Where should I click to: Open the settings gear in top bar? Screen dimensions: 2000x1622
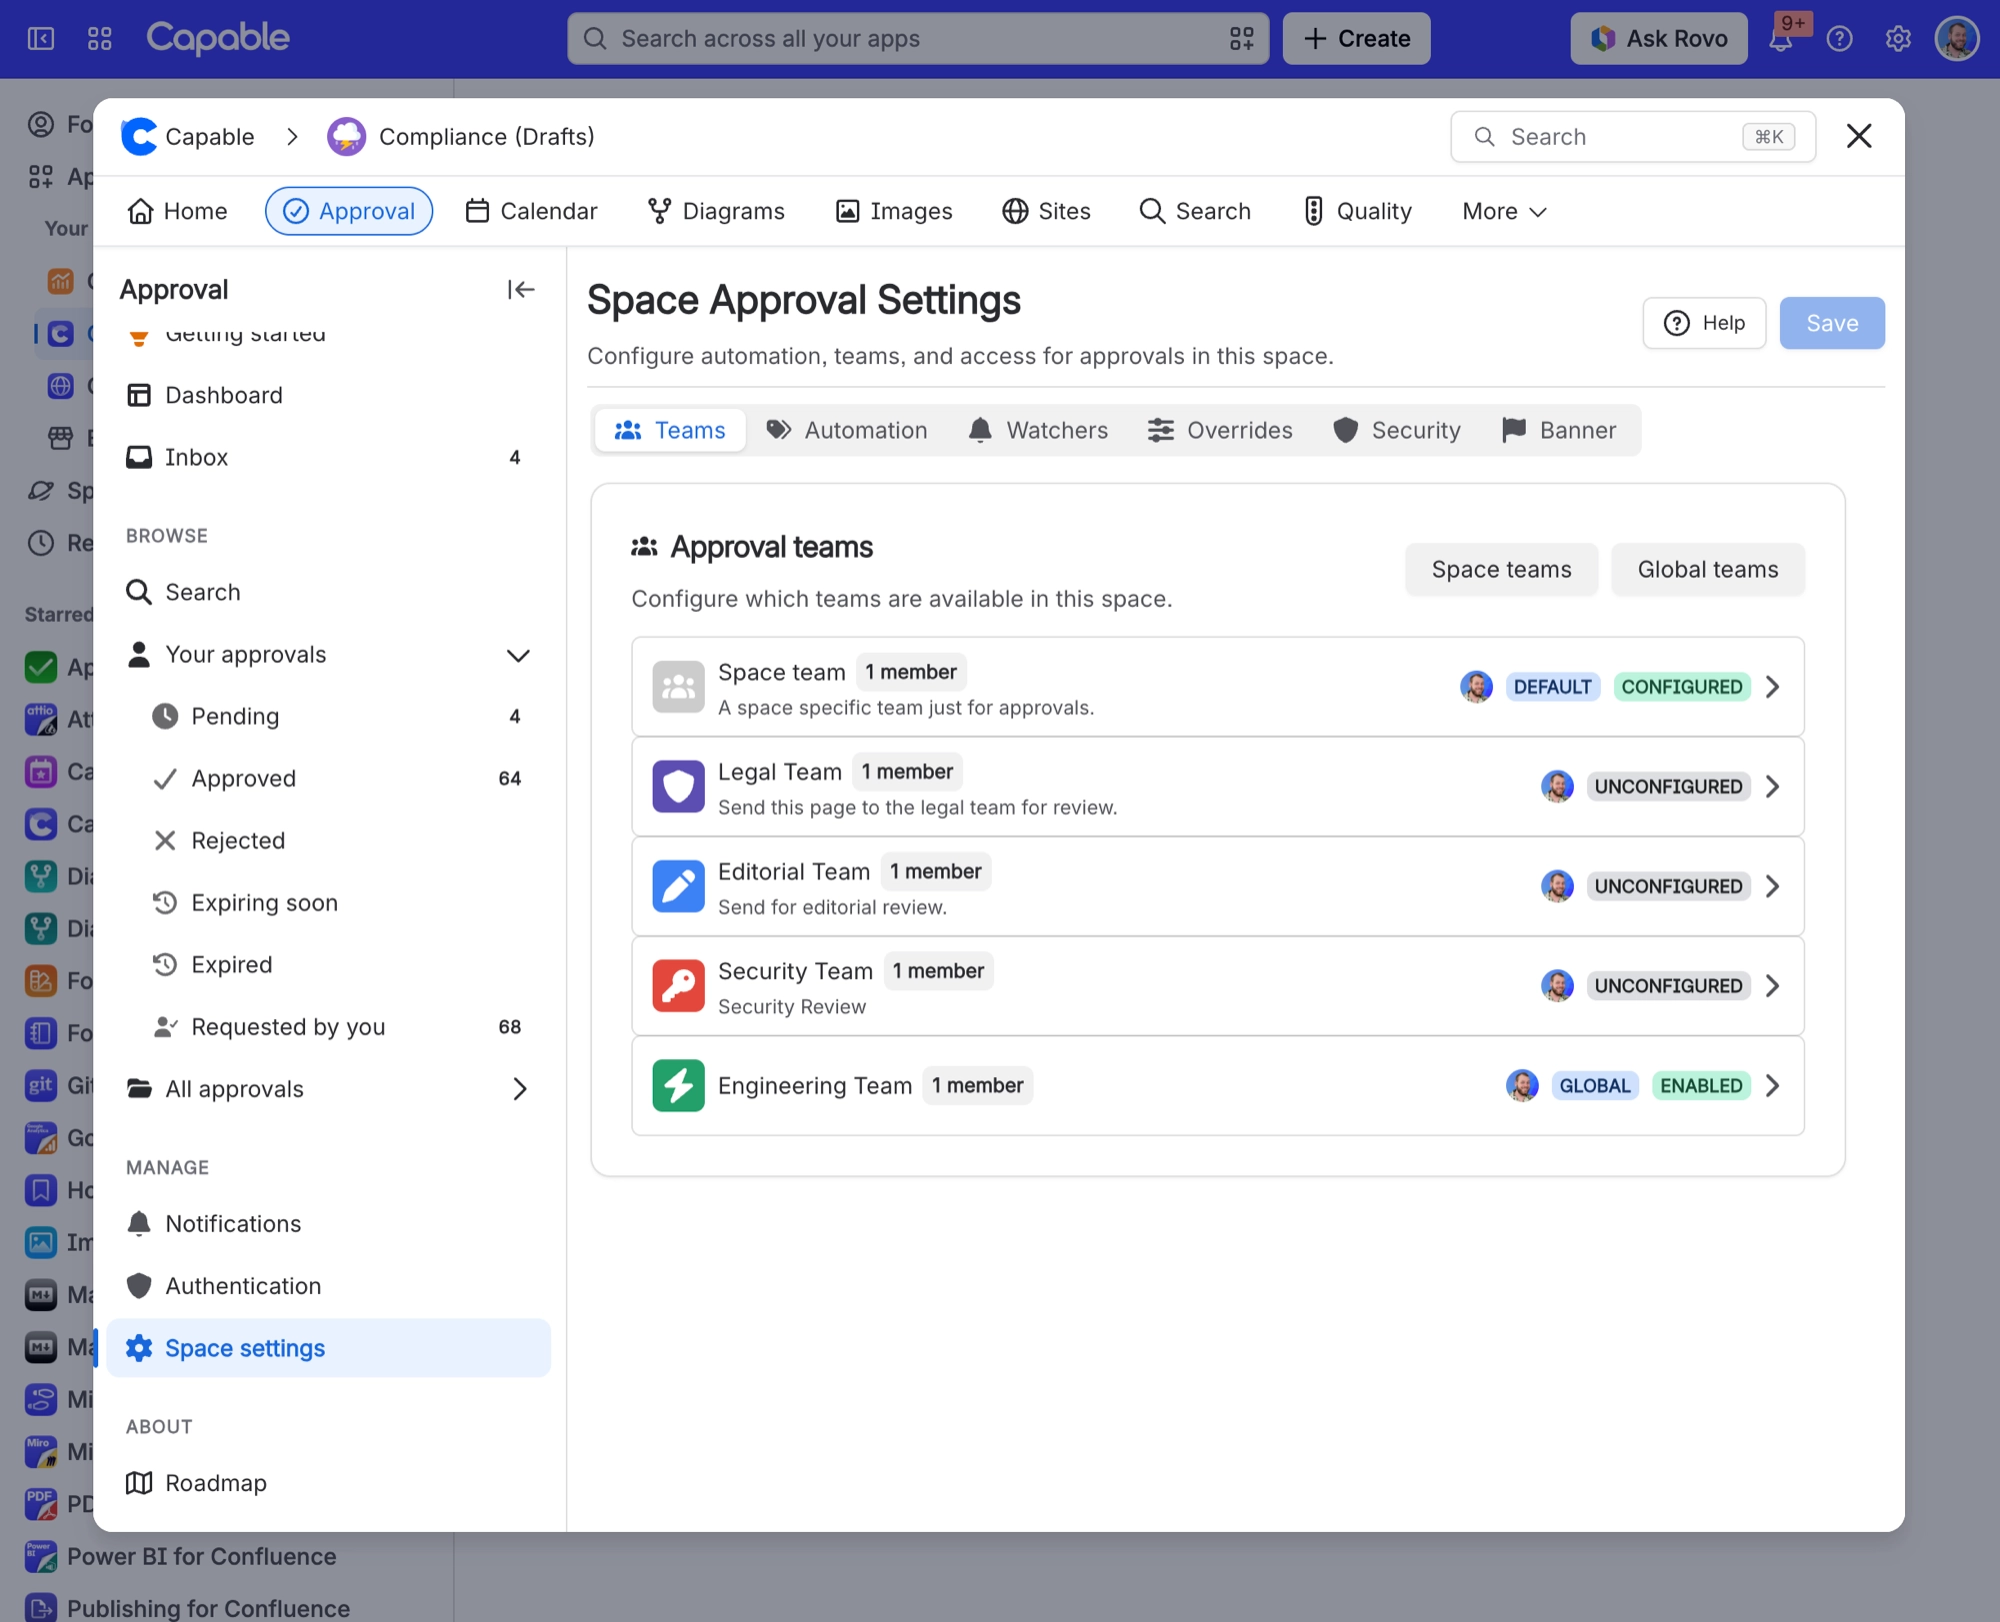1897,39
